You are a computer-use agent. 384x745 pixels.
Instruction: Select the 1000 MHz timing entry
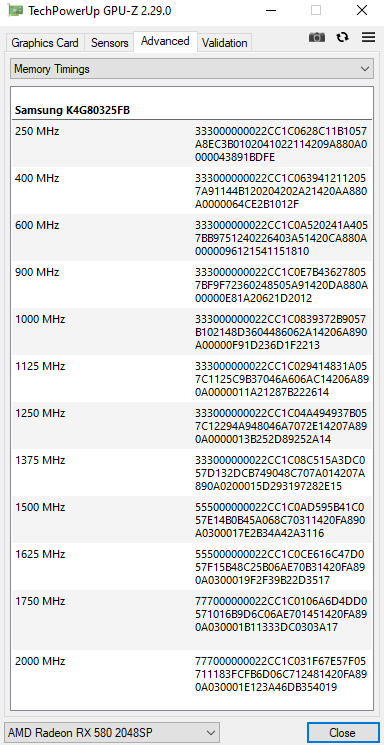coord(192,332)
